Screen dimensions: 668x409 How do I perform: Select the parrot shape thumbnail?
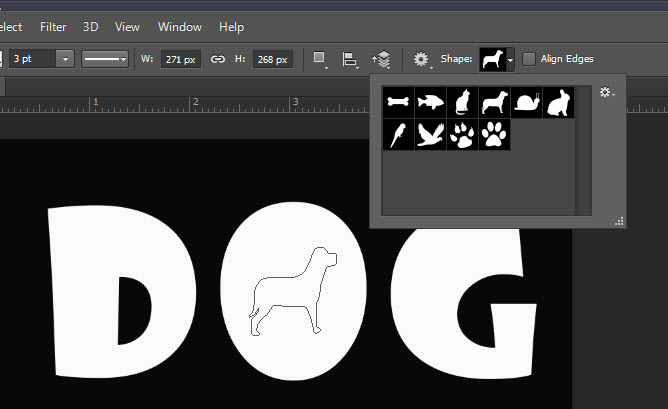click(x=398, y=135)
